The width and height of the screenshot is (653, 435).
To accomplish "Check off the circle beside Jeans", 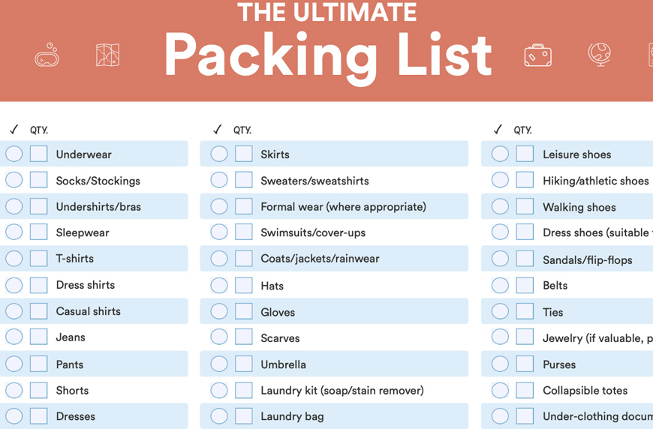I will pos(14,337).
